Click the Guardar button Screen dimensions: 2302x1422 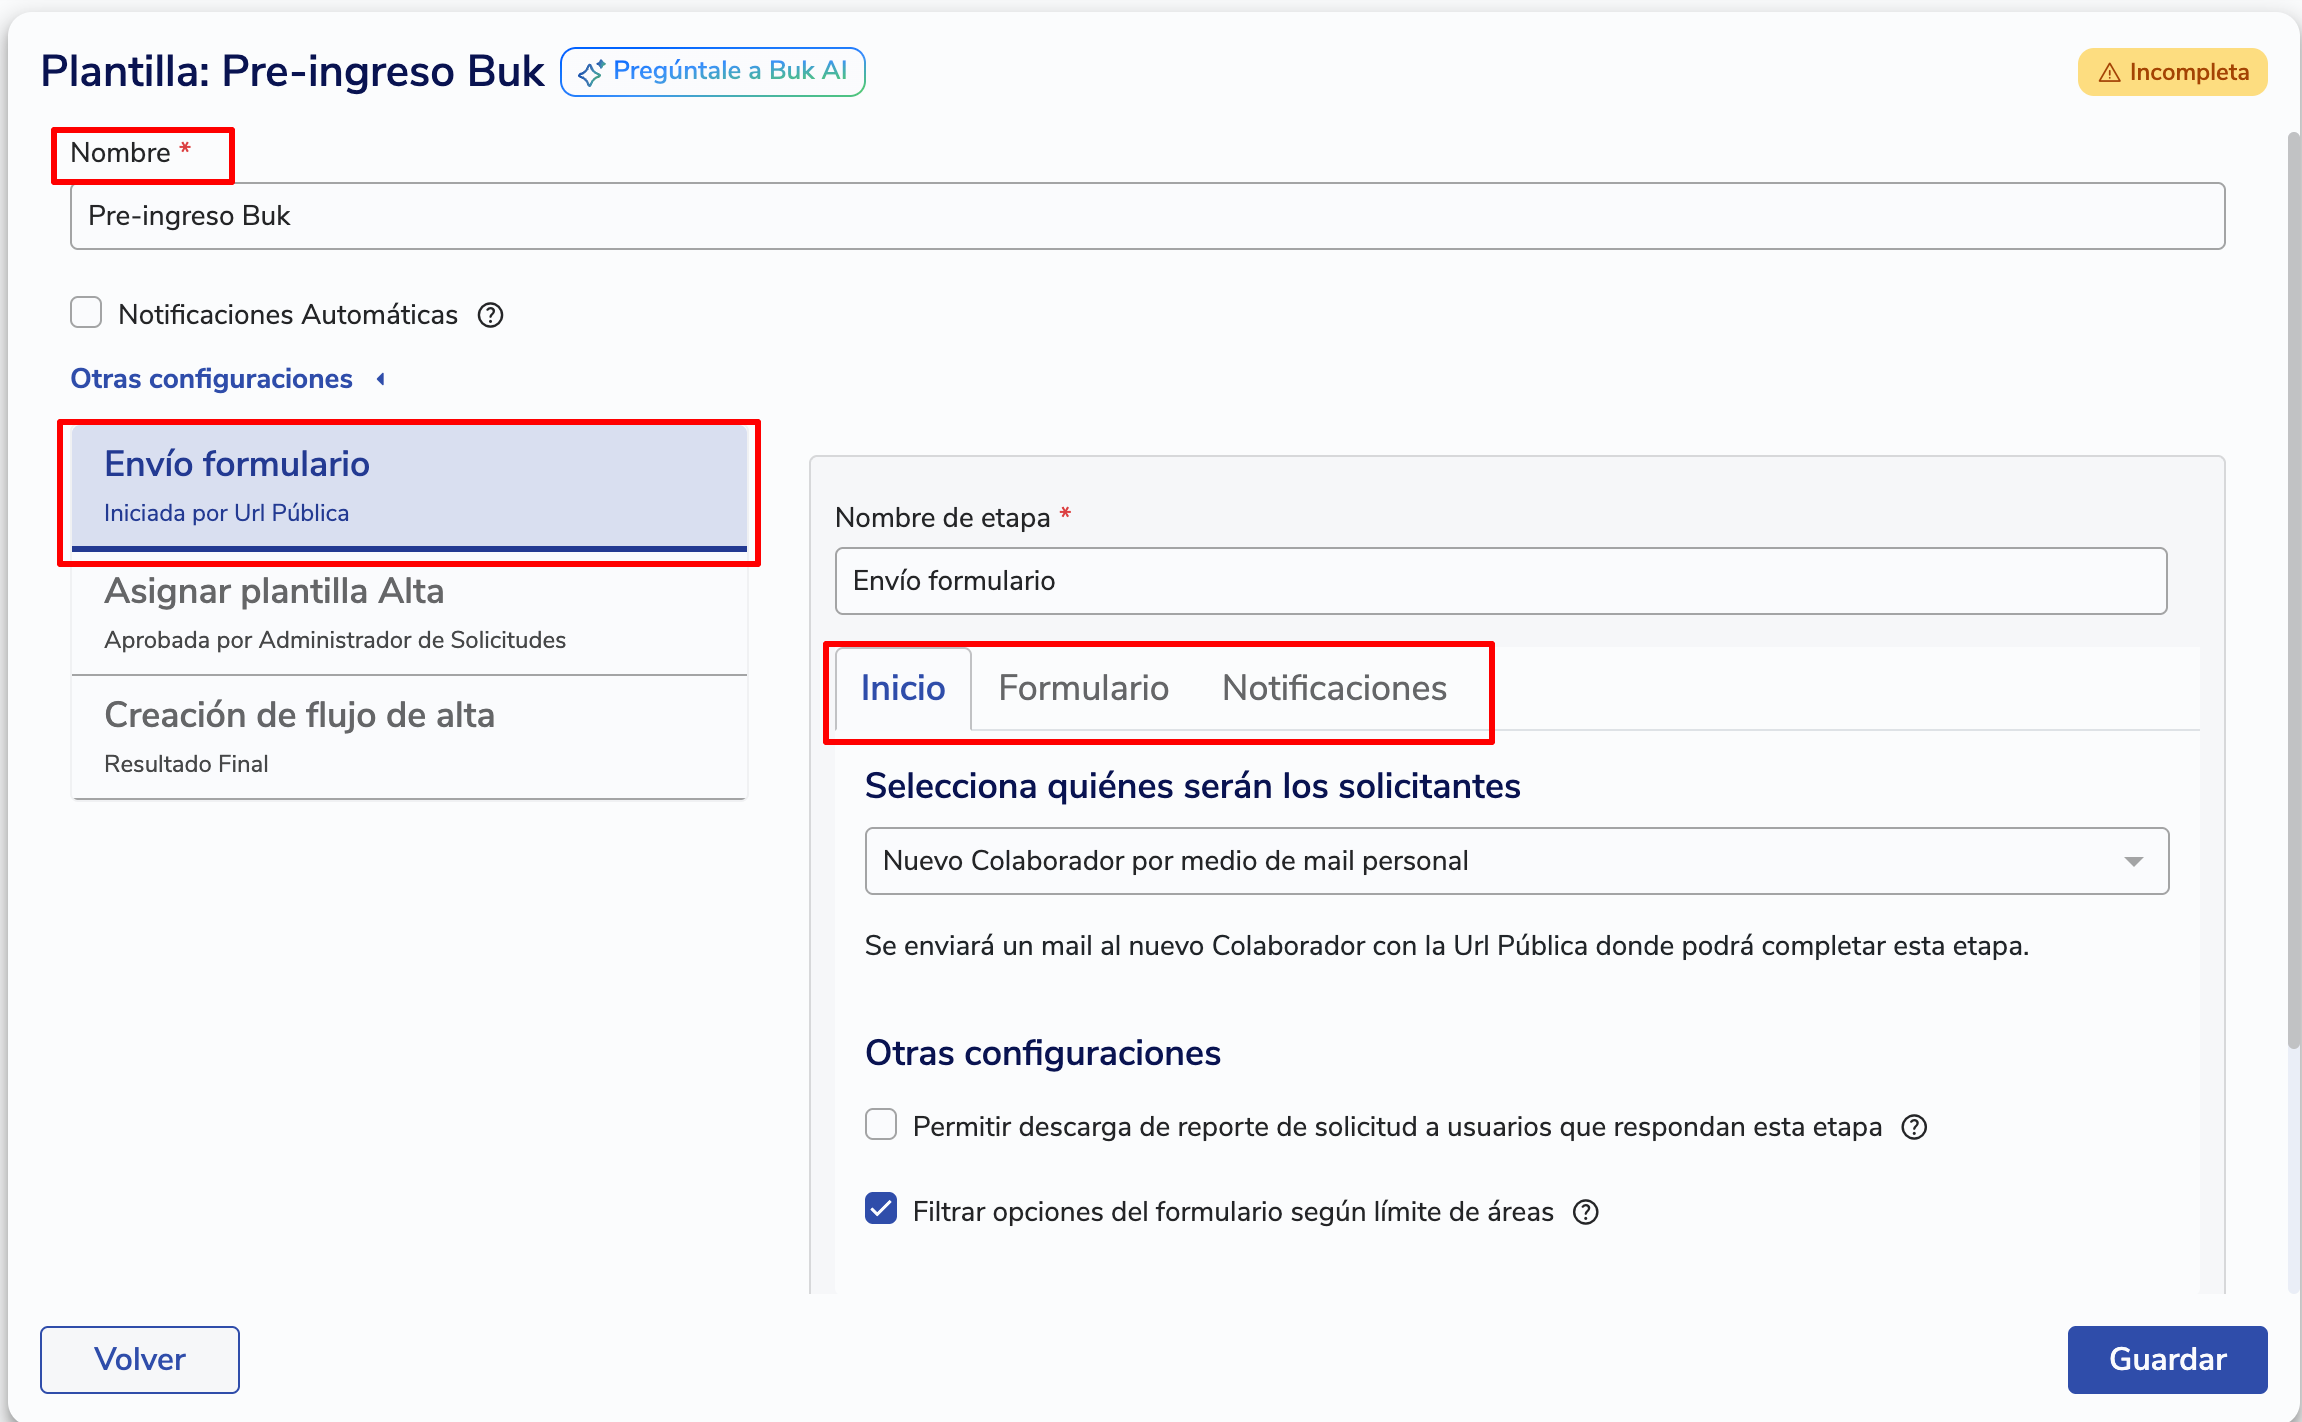coord(2166,1359)
